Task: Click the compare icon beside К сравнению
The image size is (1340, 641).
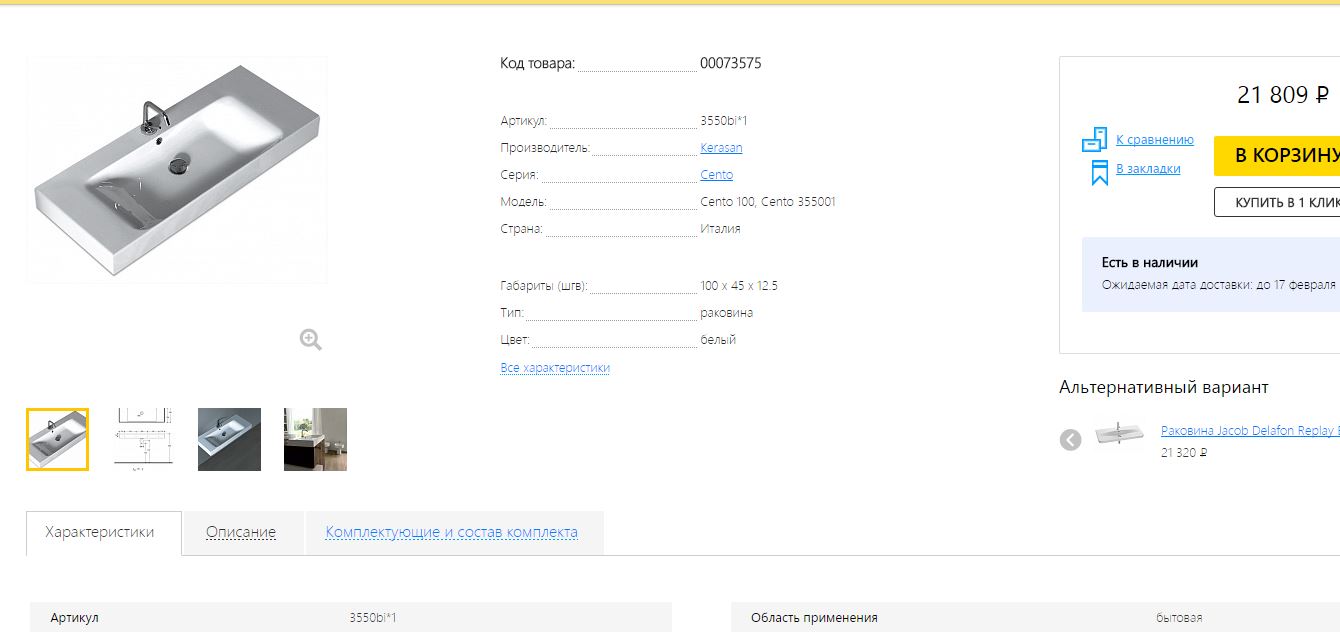Action: click(1094, 140)
